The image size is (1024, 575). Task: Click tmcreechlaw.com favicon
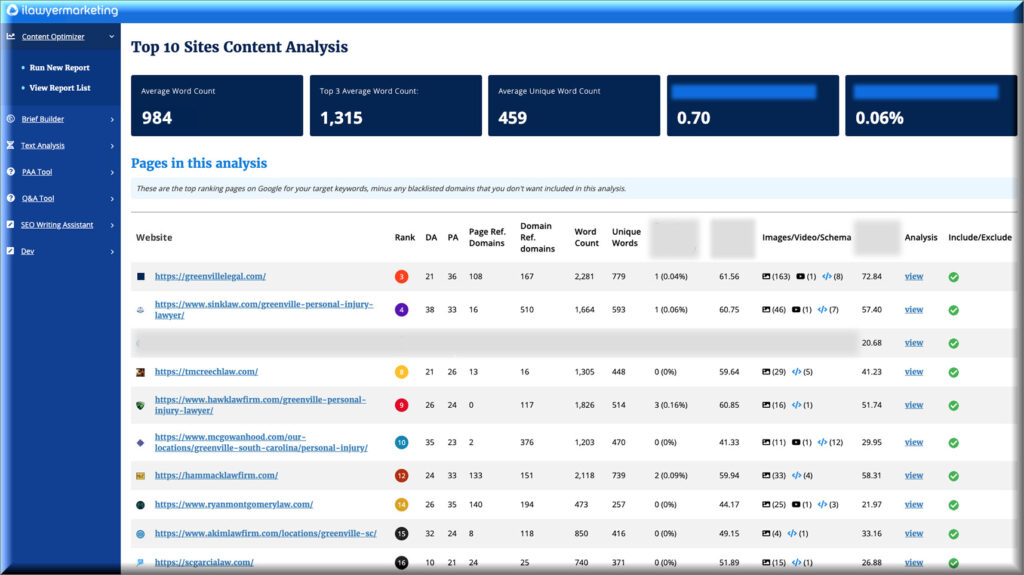140,372
